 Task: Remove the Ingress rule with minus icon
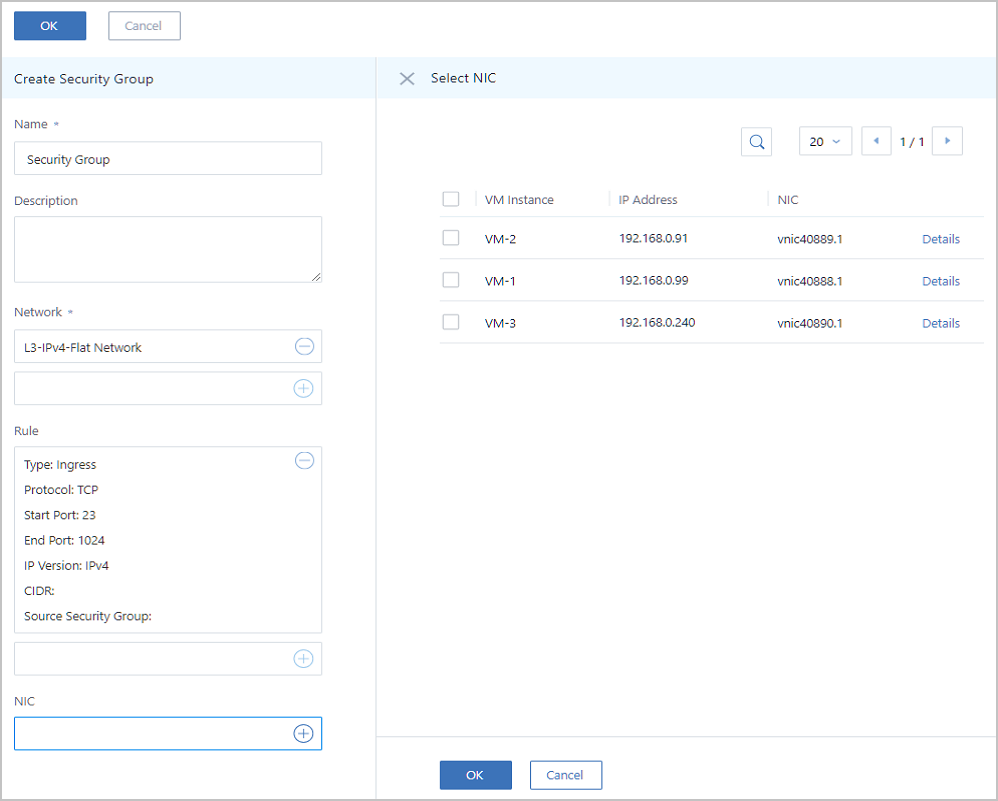click(x=304, y=460)
